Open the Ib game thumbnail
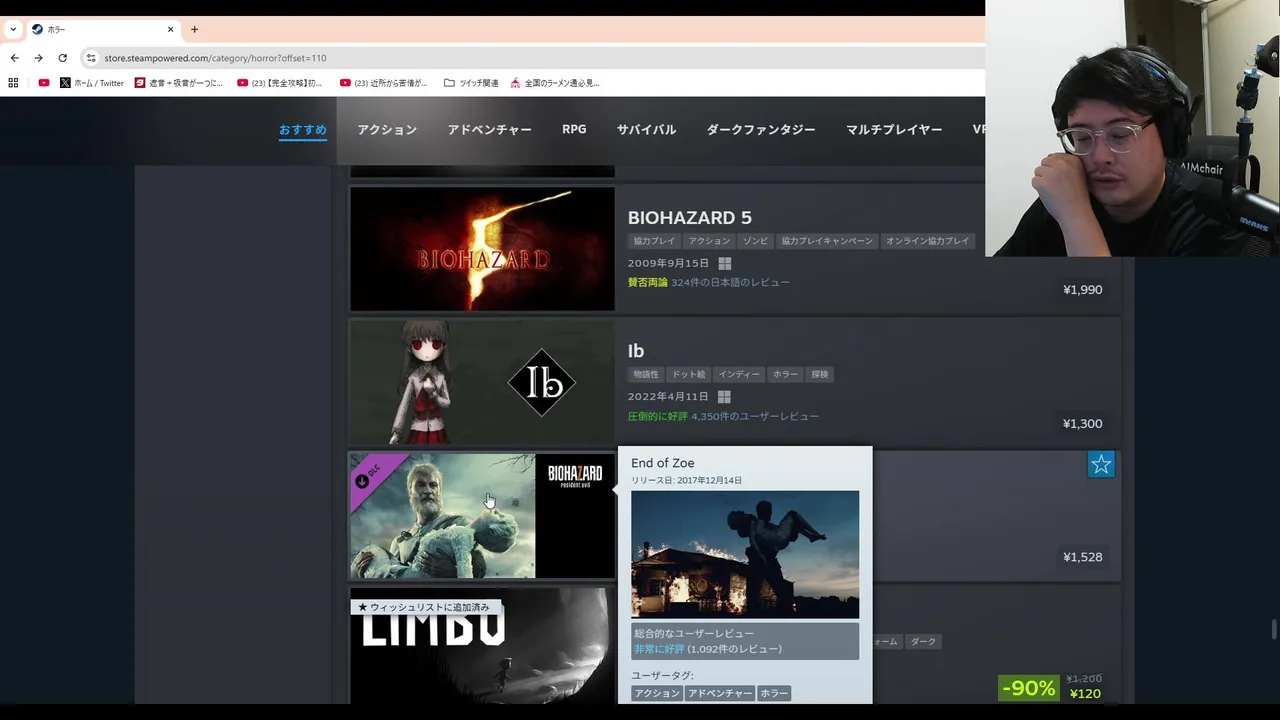The height and width of the screenshot is (720, 1280). click(482, 382)
